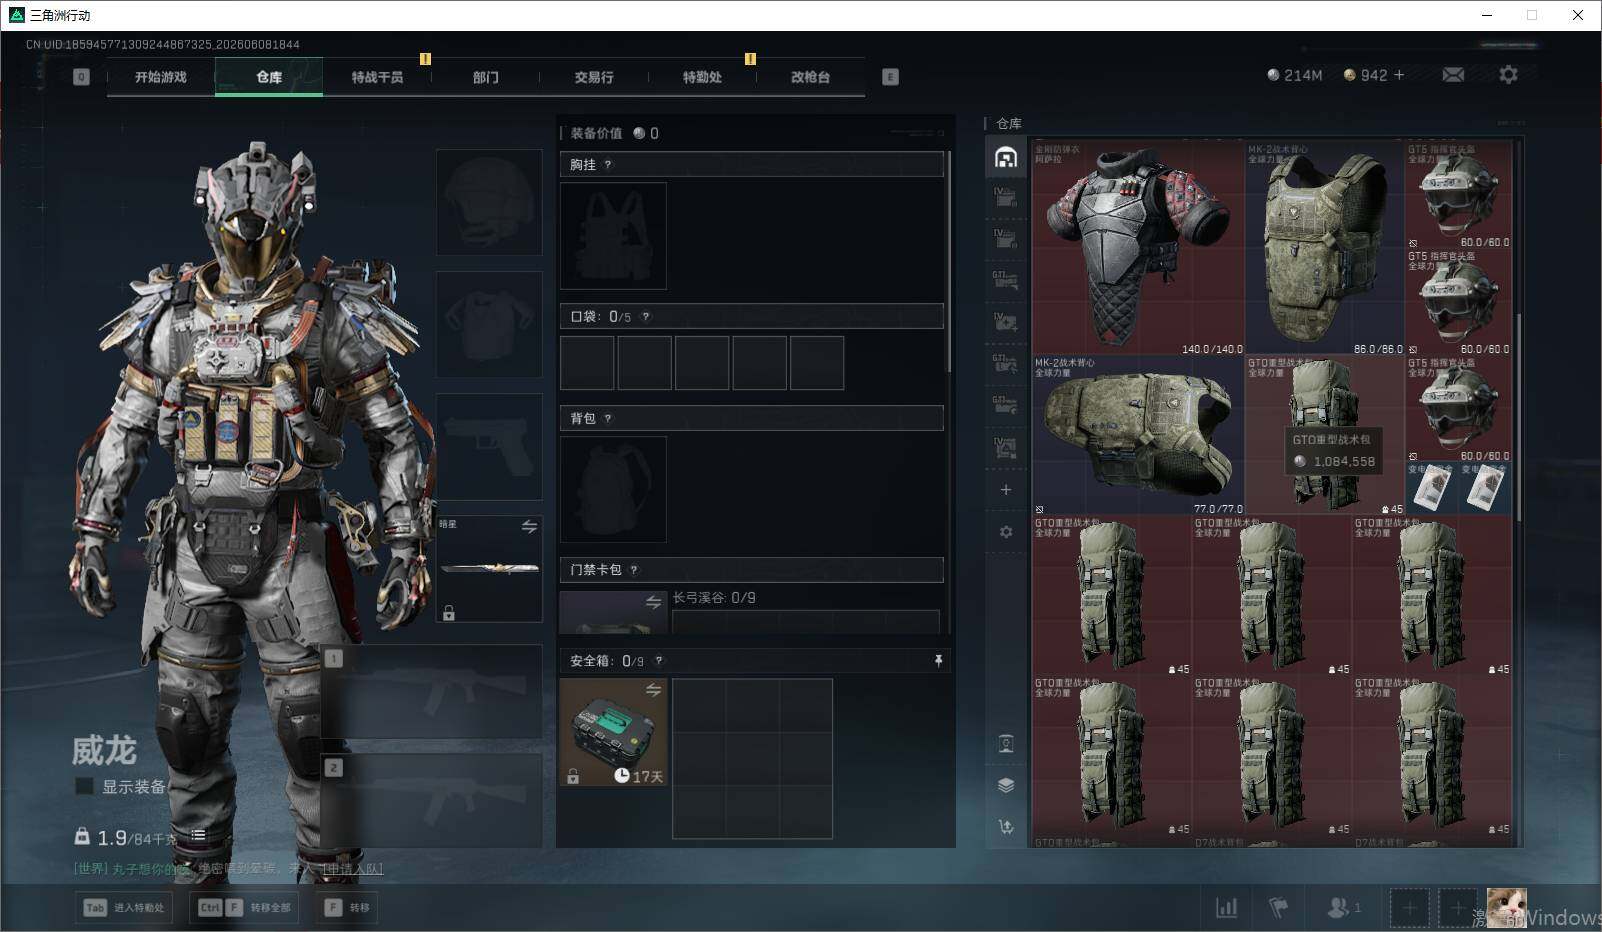This screenshot has width=1602, height=932.
Task: Click the 申请入队 link in chat
Action: click(x=352, y=869)
